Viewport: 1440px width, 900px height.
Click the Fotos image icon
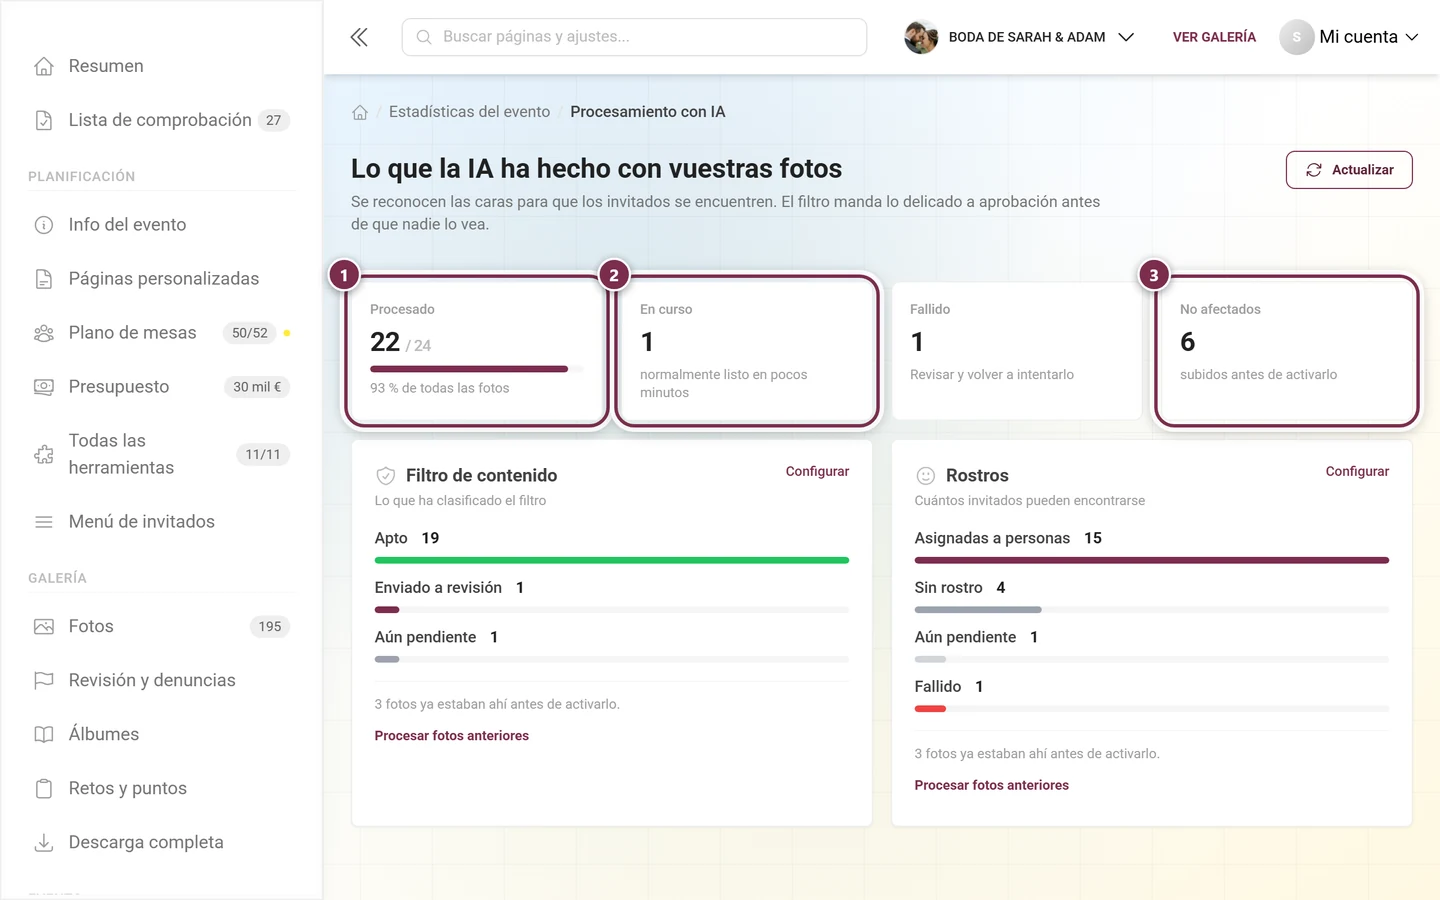coord(44,627)
